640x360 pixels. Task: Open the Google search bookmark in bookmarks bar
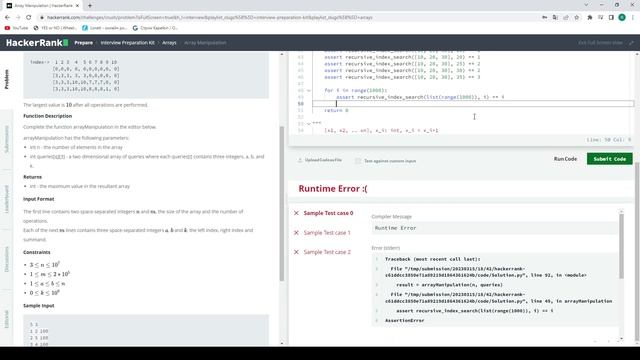[x=155, y=28]
